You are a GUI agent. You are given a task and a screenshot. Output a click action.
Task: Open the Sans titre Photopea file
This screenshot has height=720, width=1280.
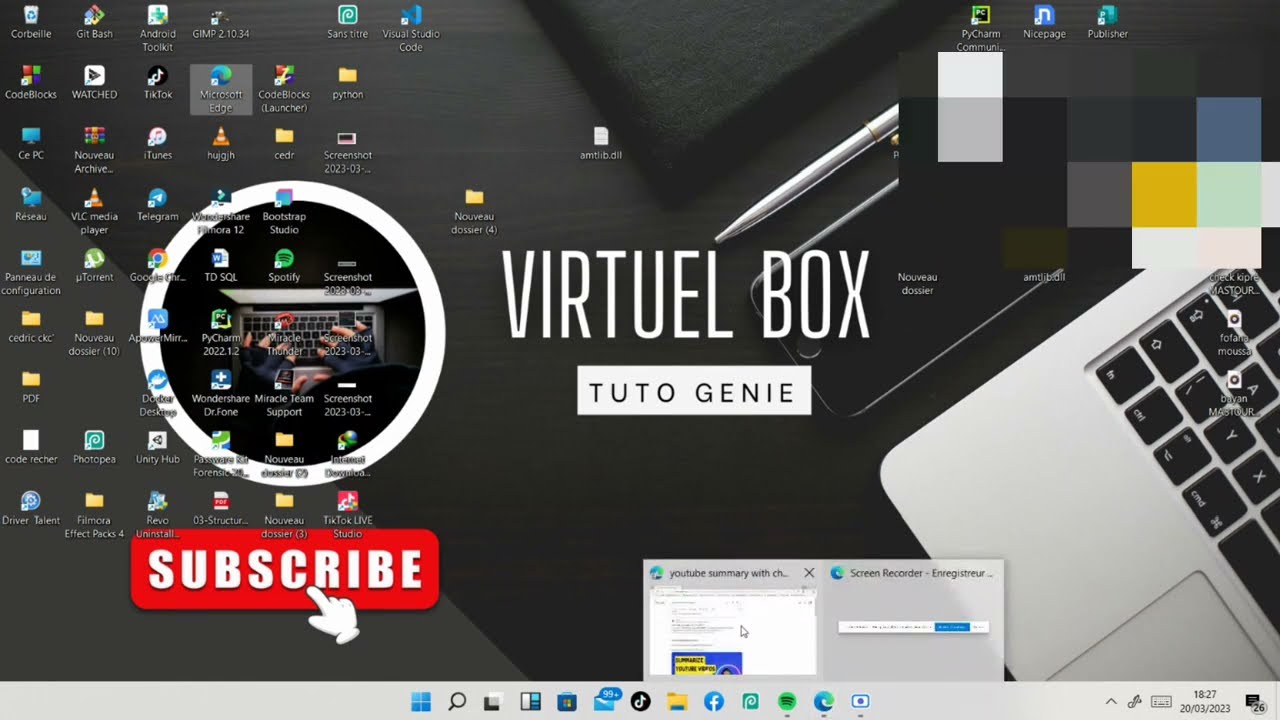[347, 23]
